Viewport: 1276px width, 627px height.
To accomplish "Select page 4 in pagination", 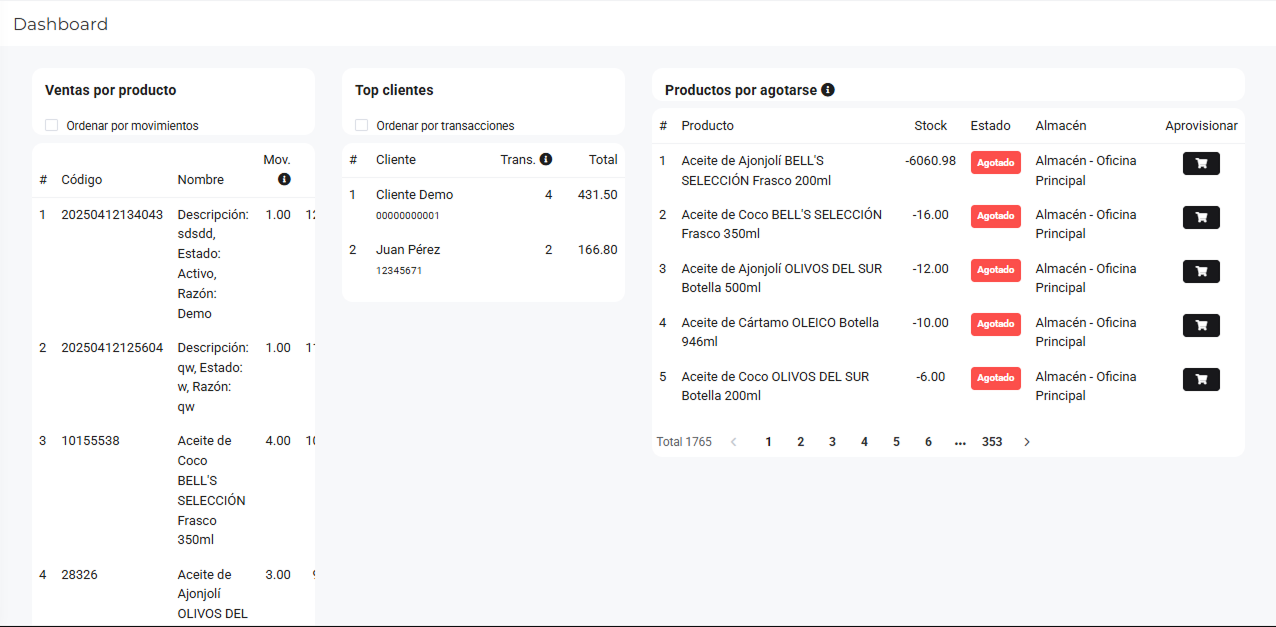I will (x=864, y=442).
